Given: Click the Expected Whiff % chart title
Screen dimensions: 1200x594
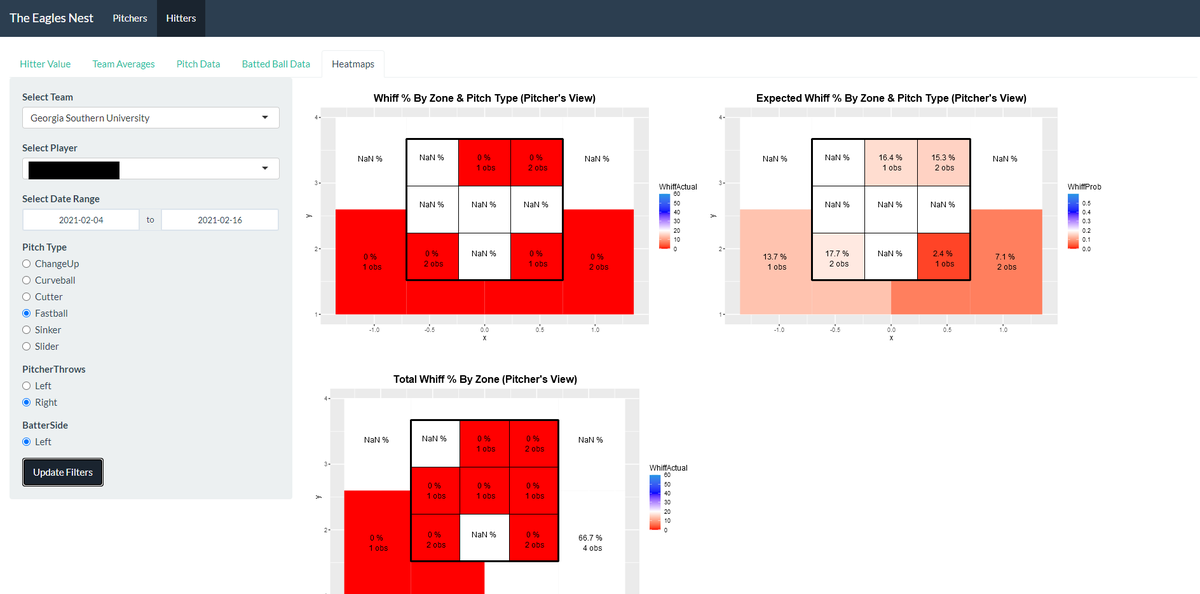Looking at the screenshot, I should 891,98.
